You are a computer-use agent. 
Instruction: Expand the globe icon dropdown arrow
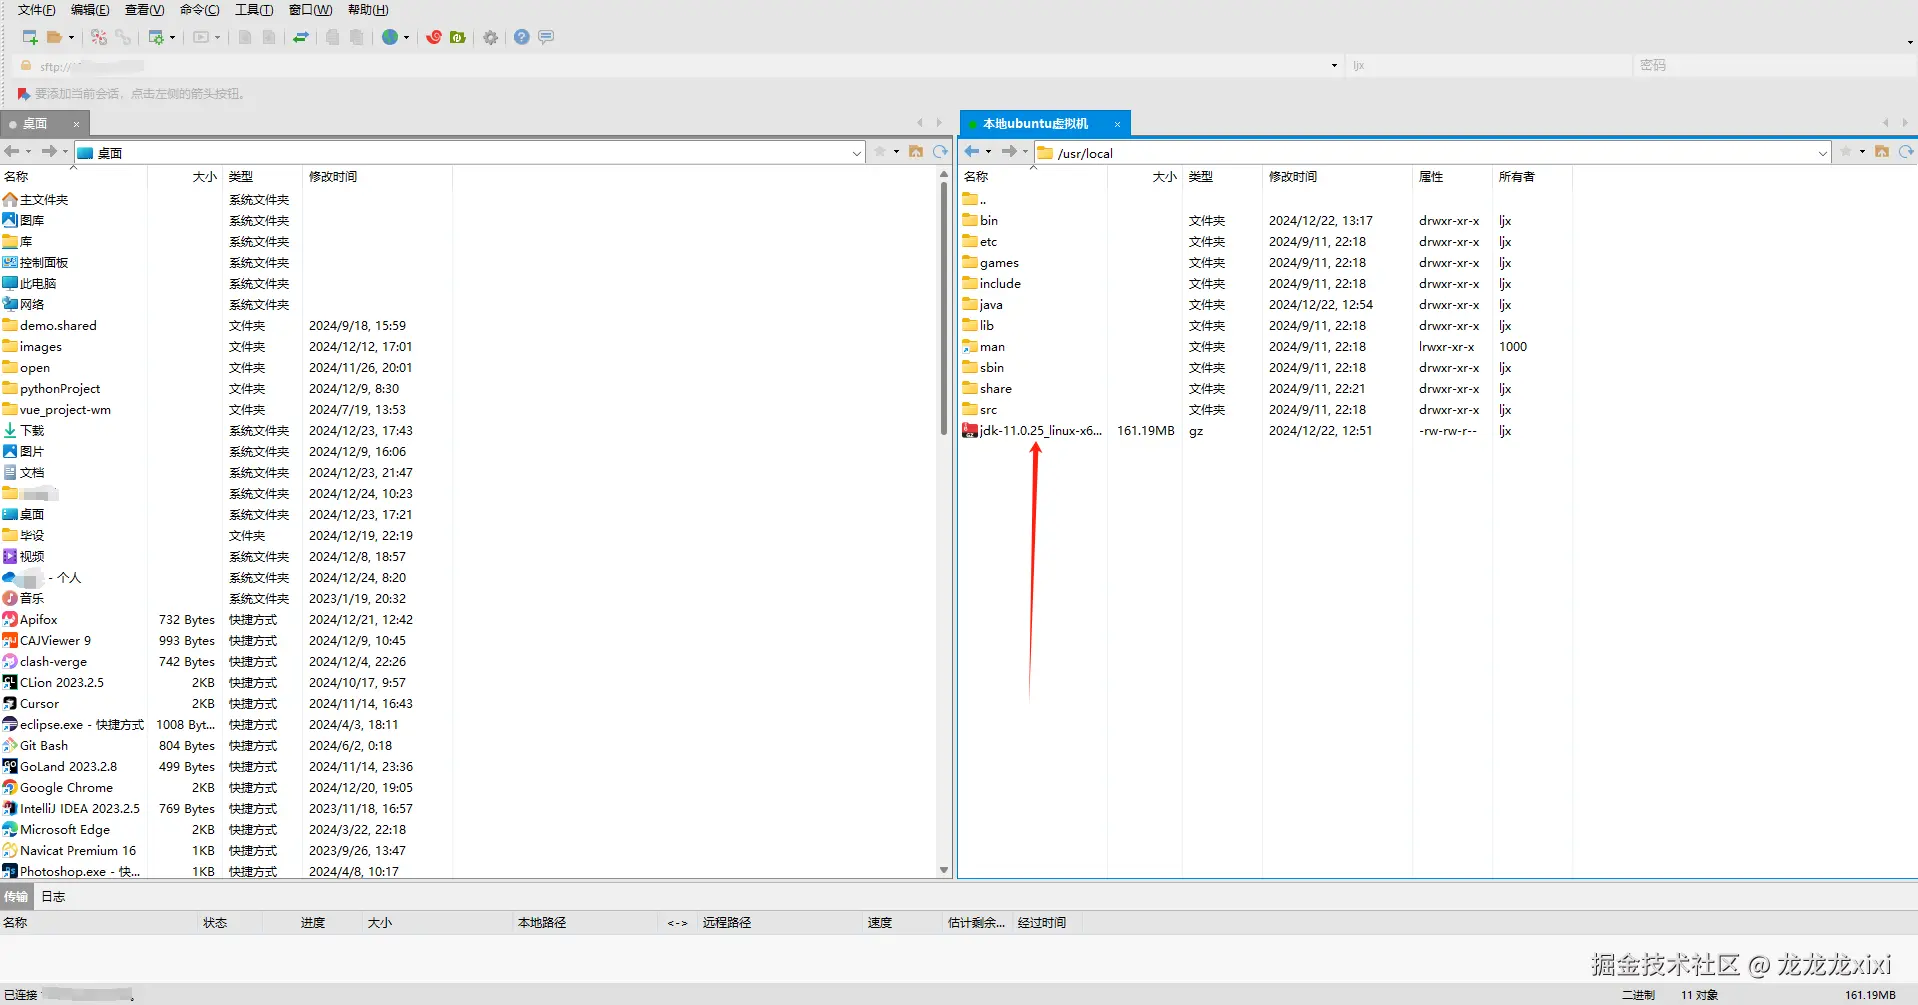click(406, 38)
